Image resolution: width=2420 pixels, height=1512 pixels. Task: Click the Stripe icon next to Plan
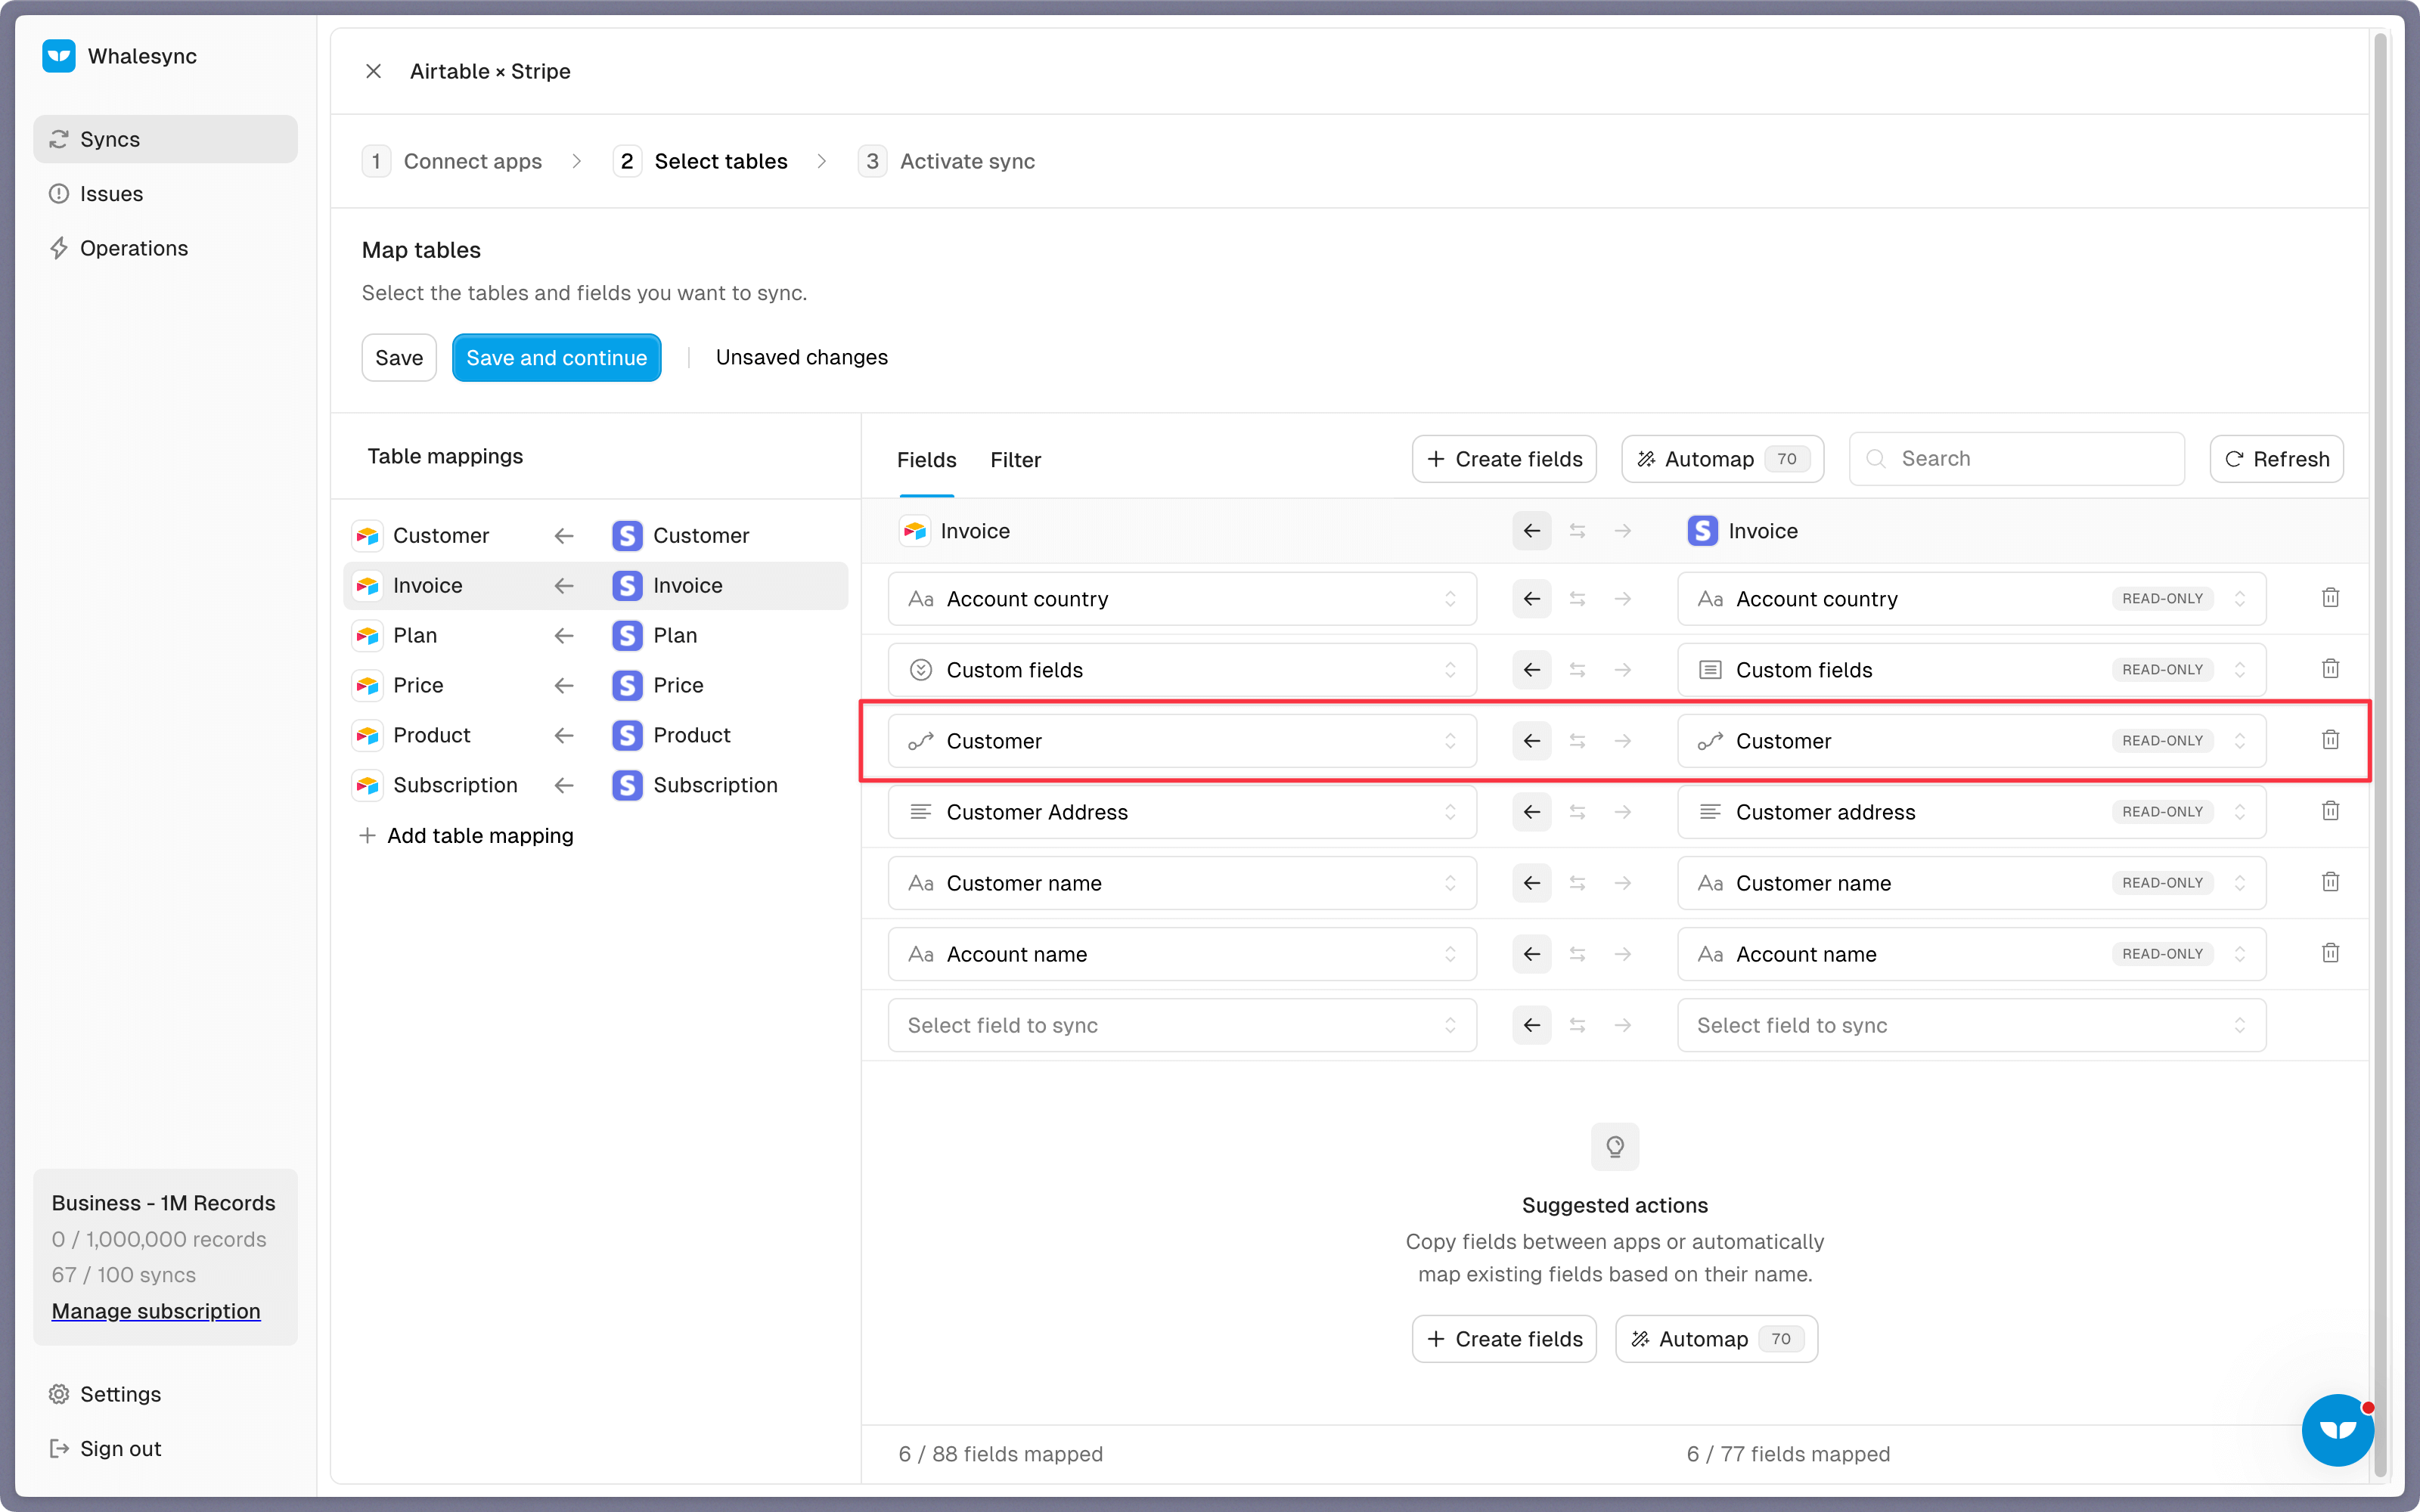click(627, 636)
